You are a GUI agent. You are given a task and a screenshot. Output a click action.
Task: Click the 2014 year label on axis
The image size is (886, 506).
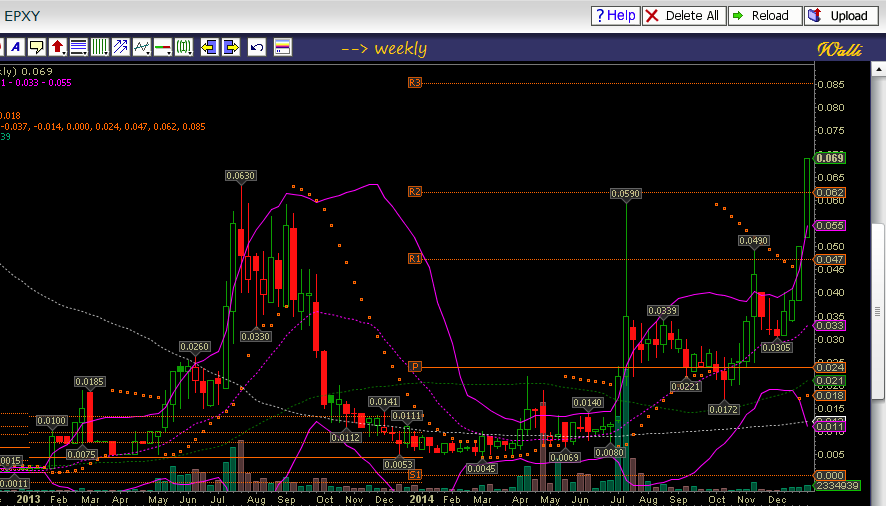click(x=422, y=499)
